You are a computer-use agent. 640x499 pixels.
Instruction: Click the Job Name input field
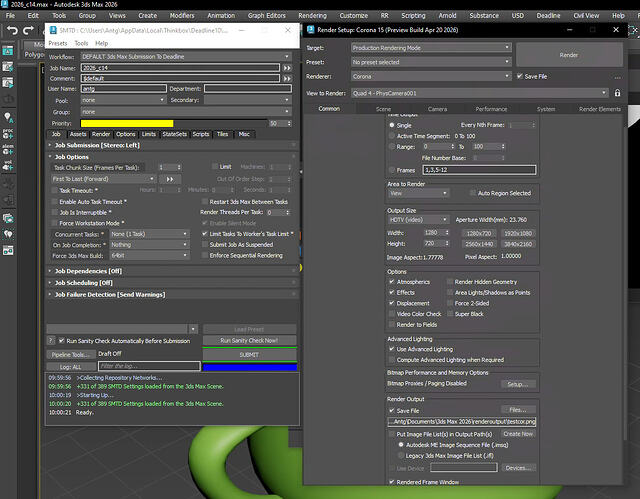[x=180, y=68]
